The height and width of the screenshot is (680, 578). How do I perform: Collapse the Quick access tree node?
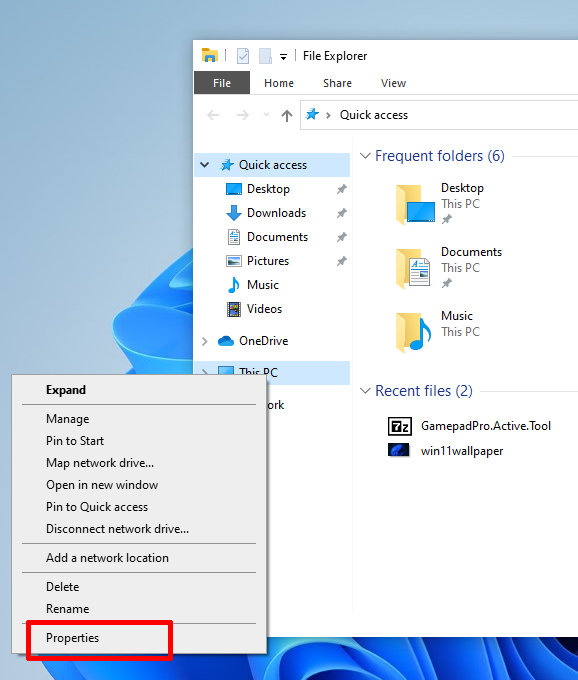(x=205, y=165)
